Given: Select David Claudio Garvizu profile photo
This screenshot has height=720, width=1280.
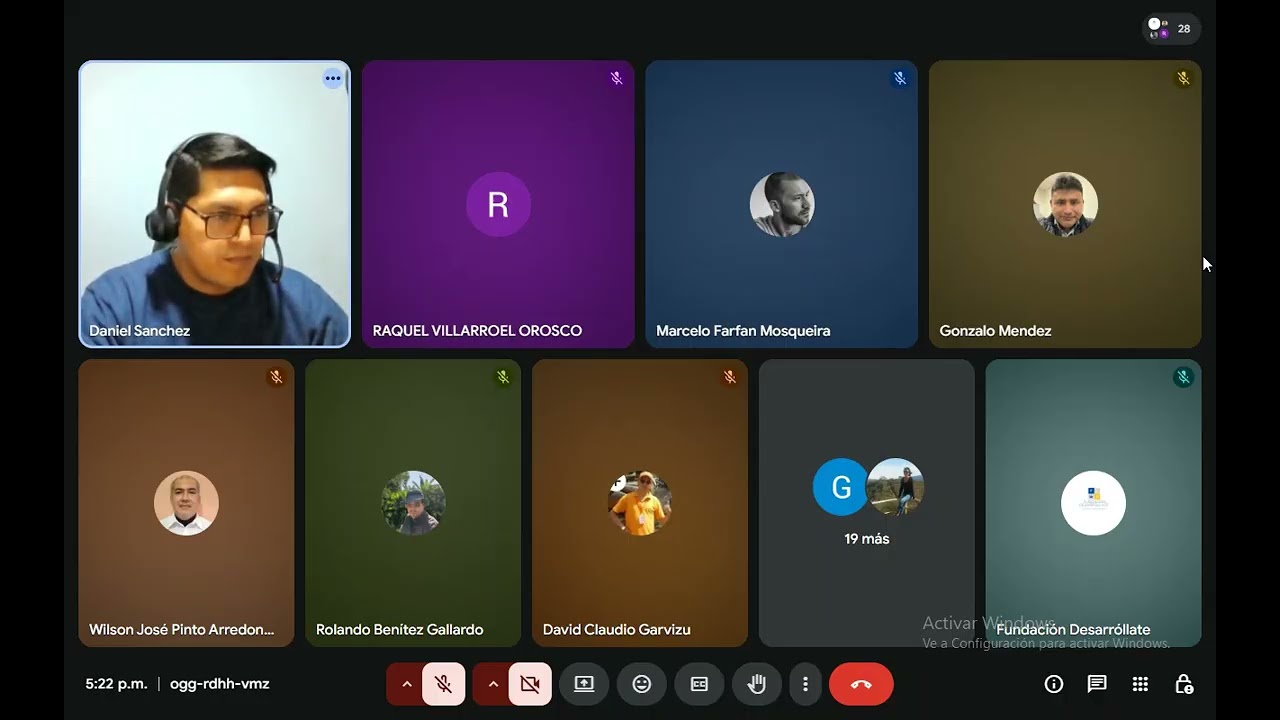Looking at the screenshot, I should 640,503.
